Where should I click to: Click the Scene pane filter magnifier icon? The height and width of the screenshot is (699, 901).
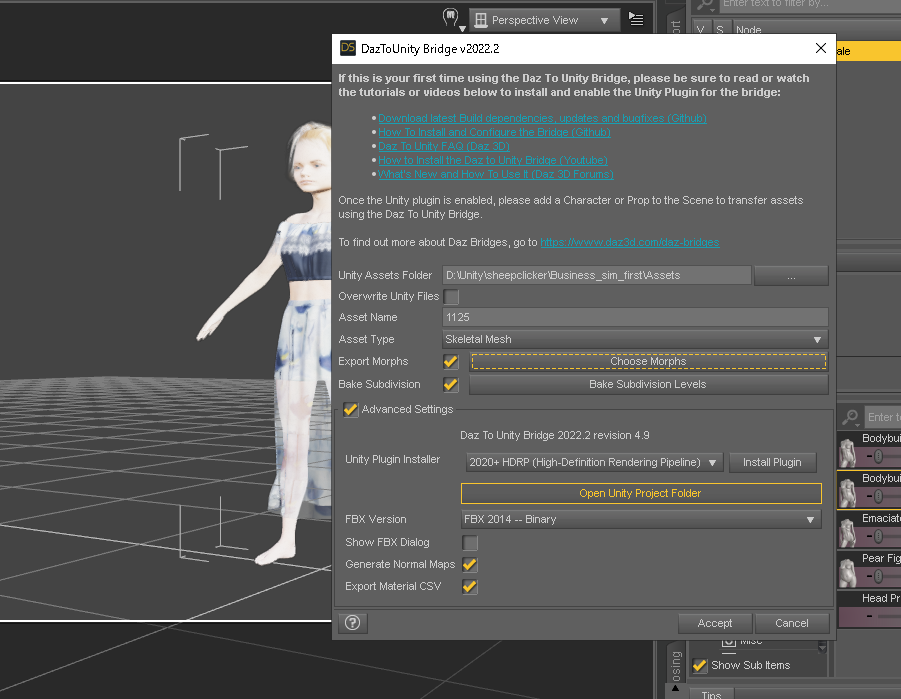coord(705,5)
